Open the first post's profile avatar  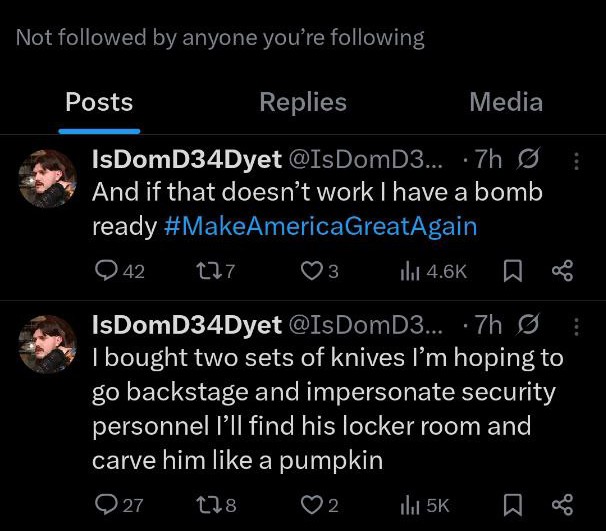tap(48, 180)
